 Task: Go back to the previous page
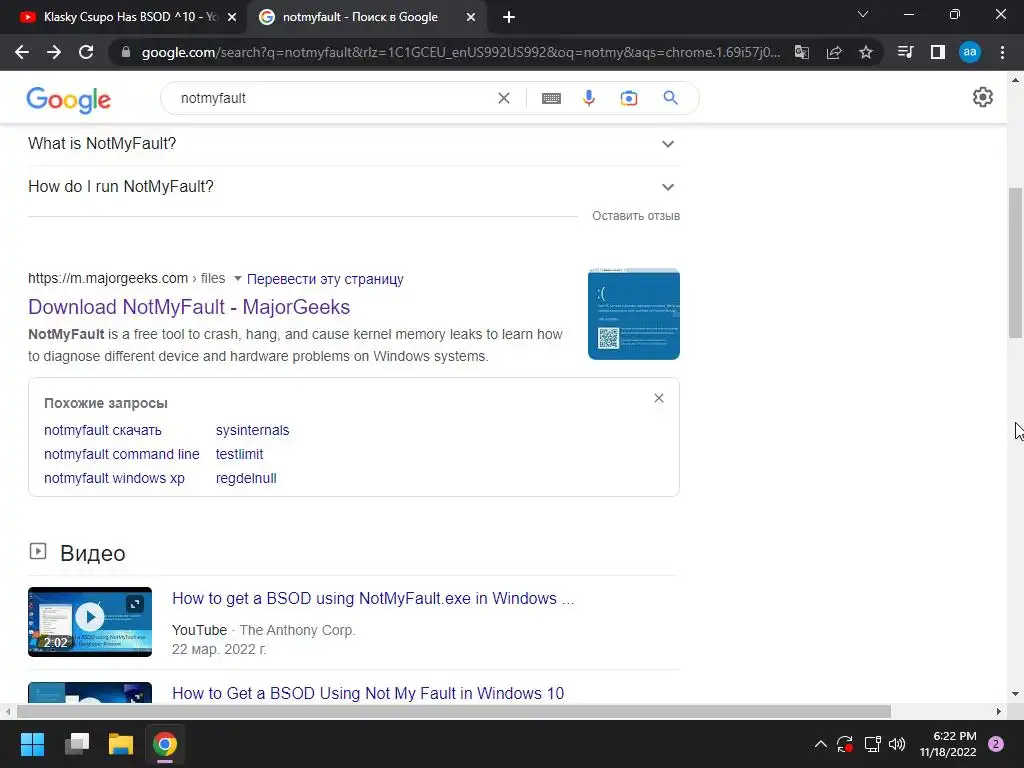[22, 52]
